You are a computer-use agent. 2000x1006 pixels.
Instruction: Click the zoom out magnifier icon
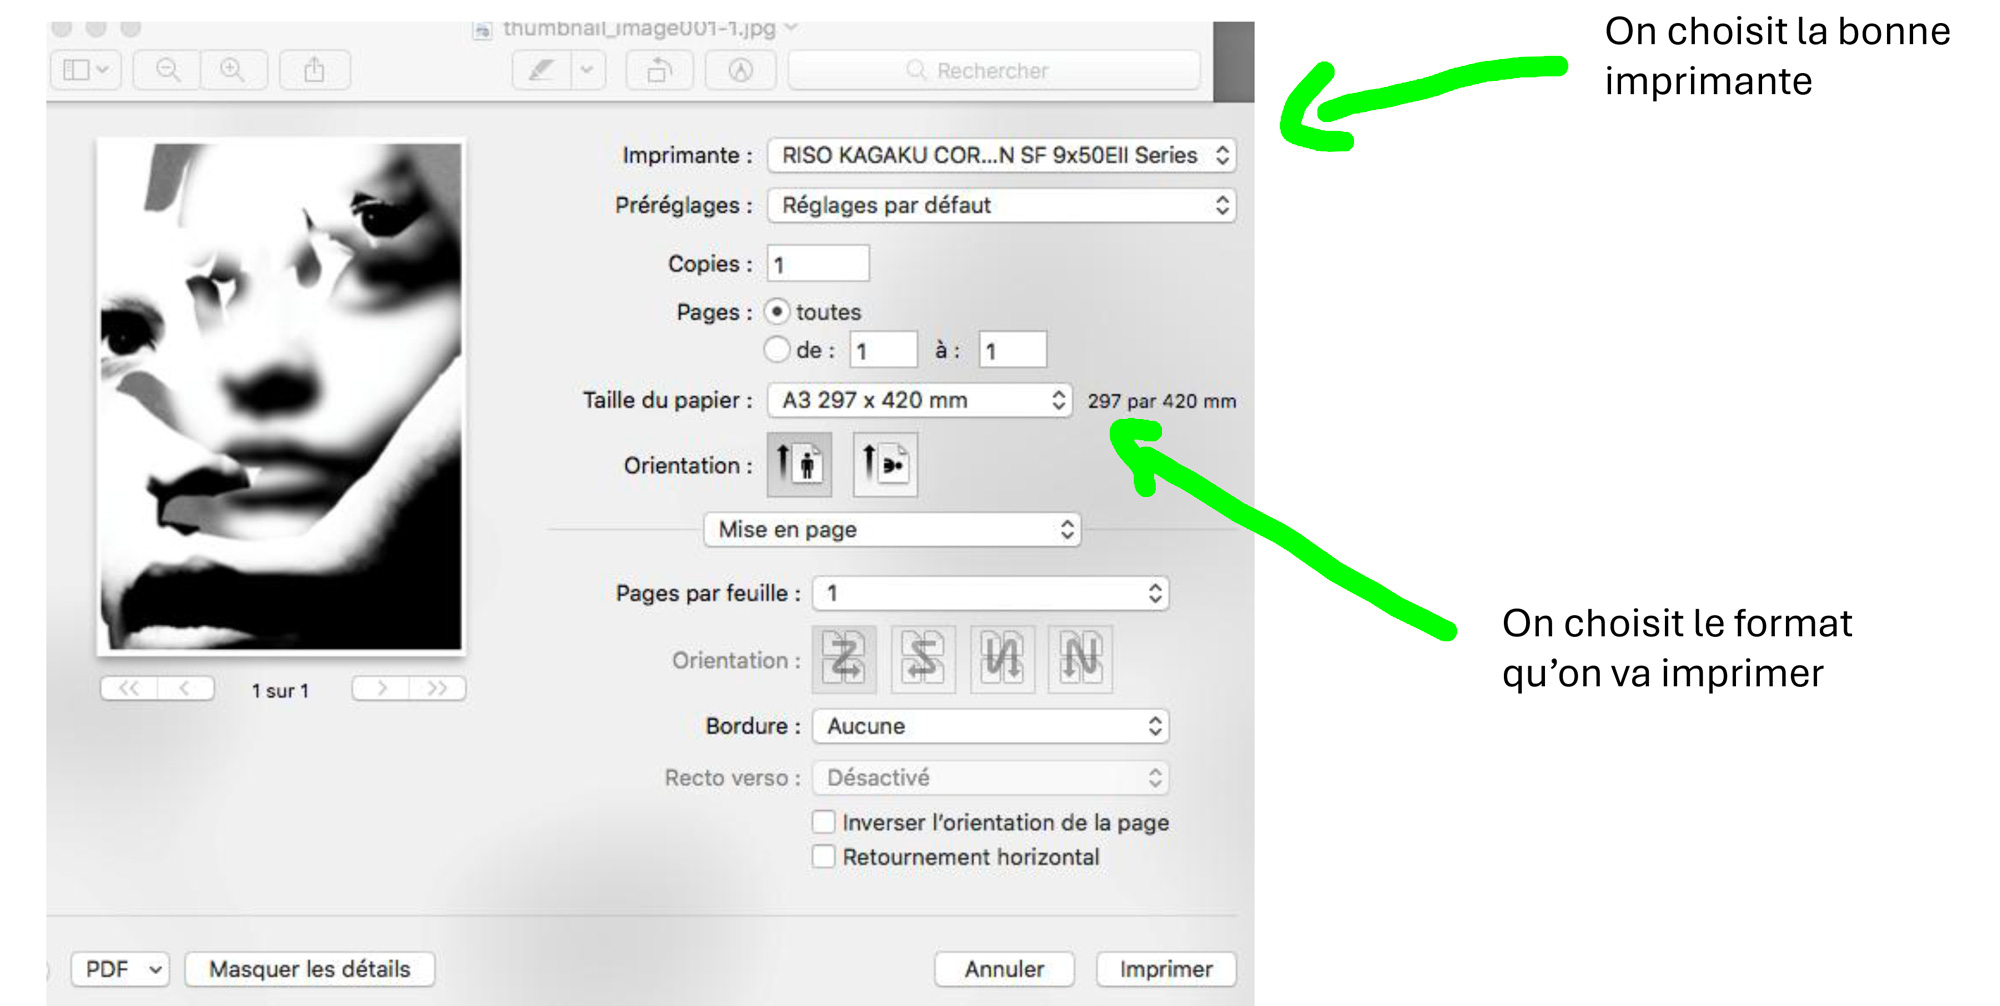click(168, 70)
